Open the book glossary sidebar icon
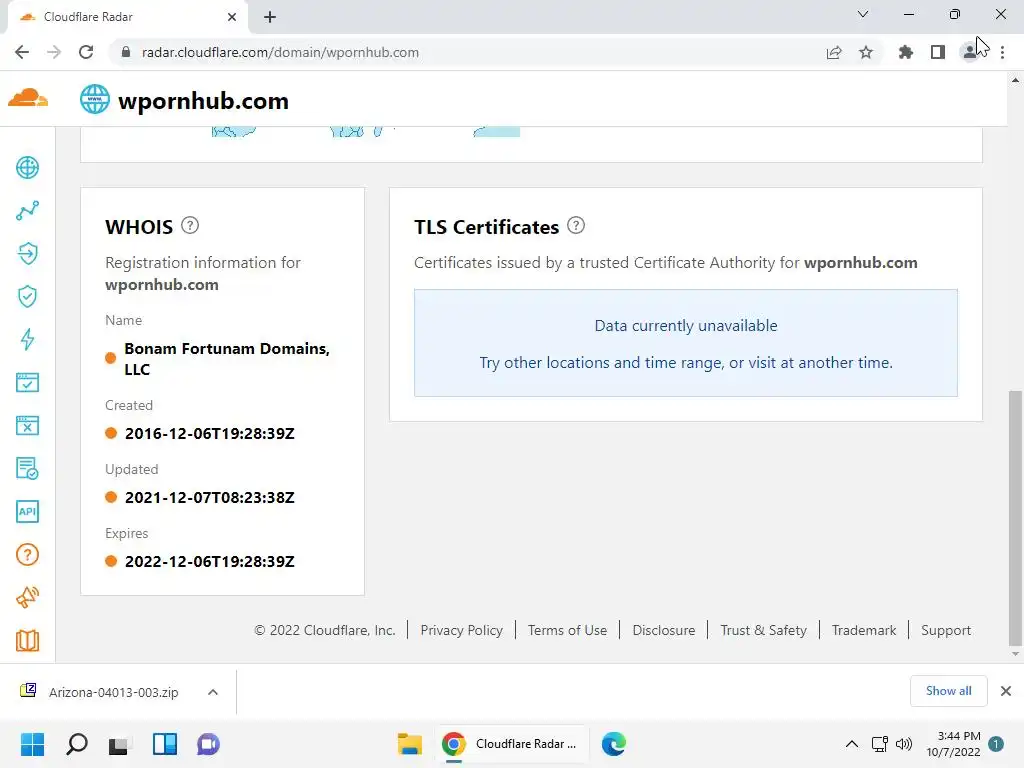The width and height of the screenshot is (1024, 768). 27,641
